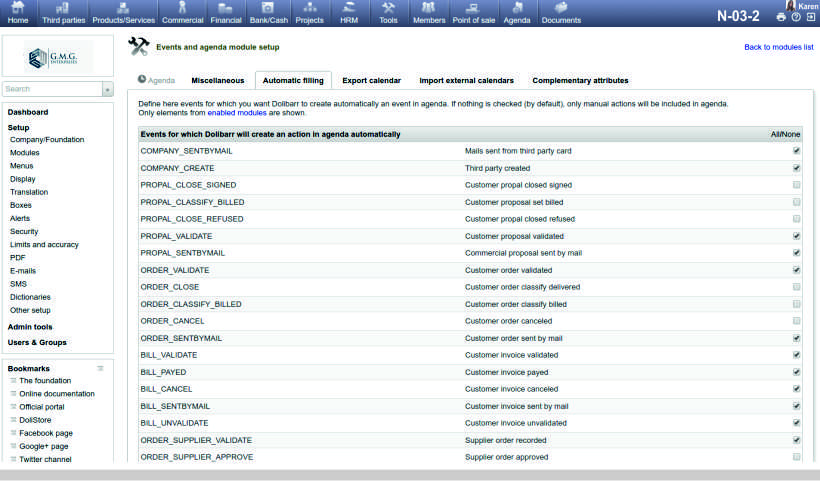The width and height of the screenshot is (820, 481).
Task: Click the print icon at top right
Action: tap(781, 17)
